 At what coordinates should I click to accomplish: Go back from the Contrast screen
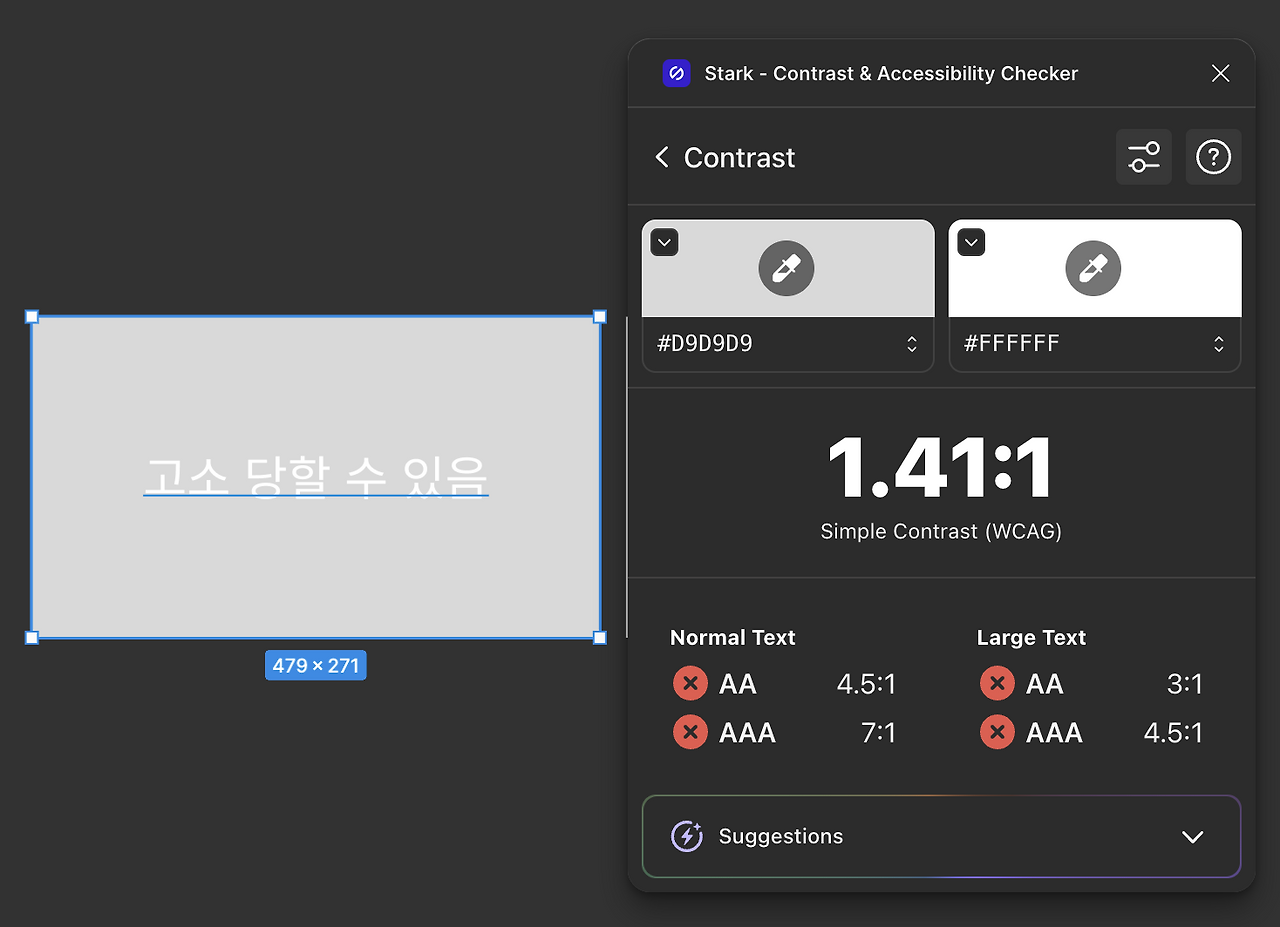click(x=661, y=157)
